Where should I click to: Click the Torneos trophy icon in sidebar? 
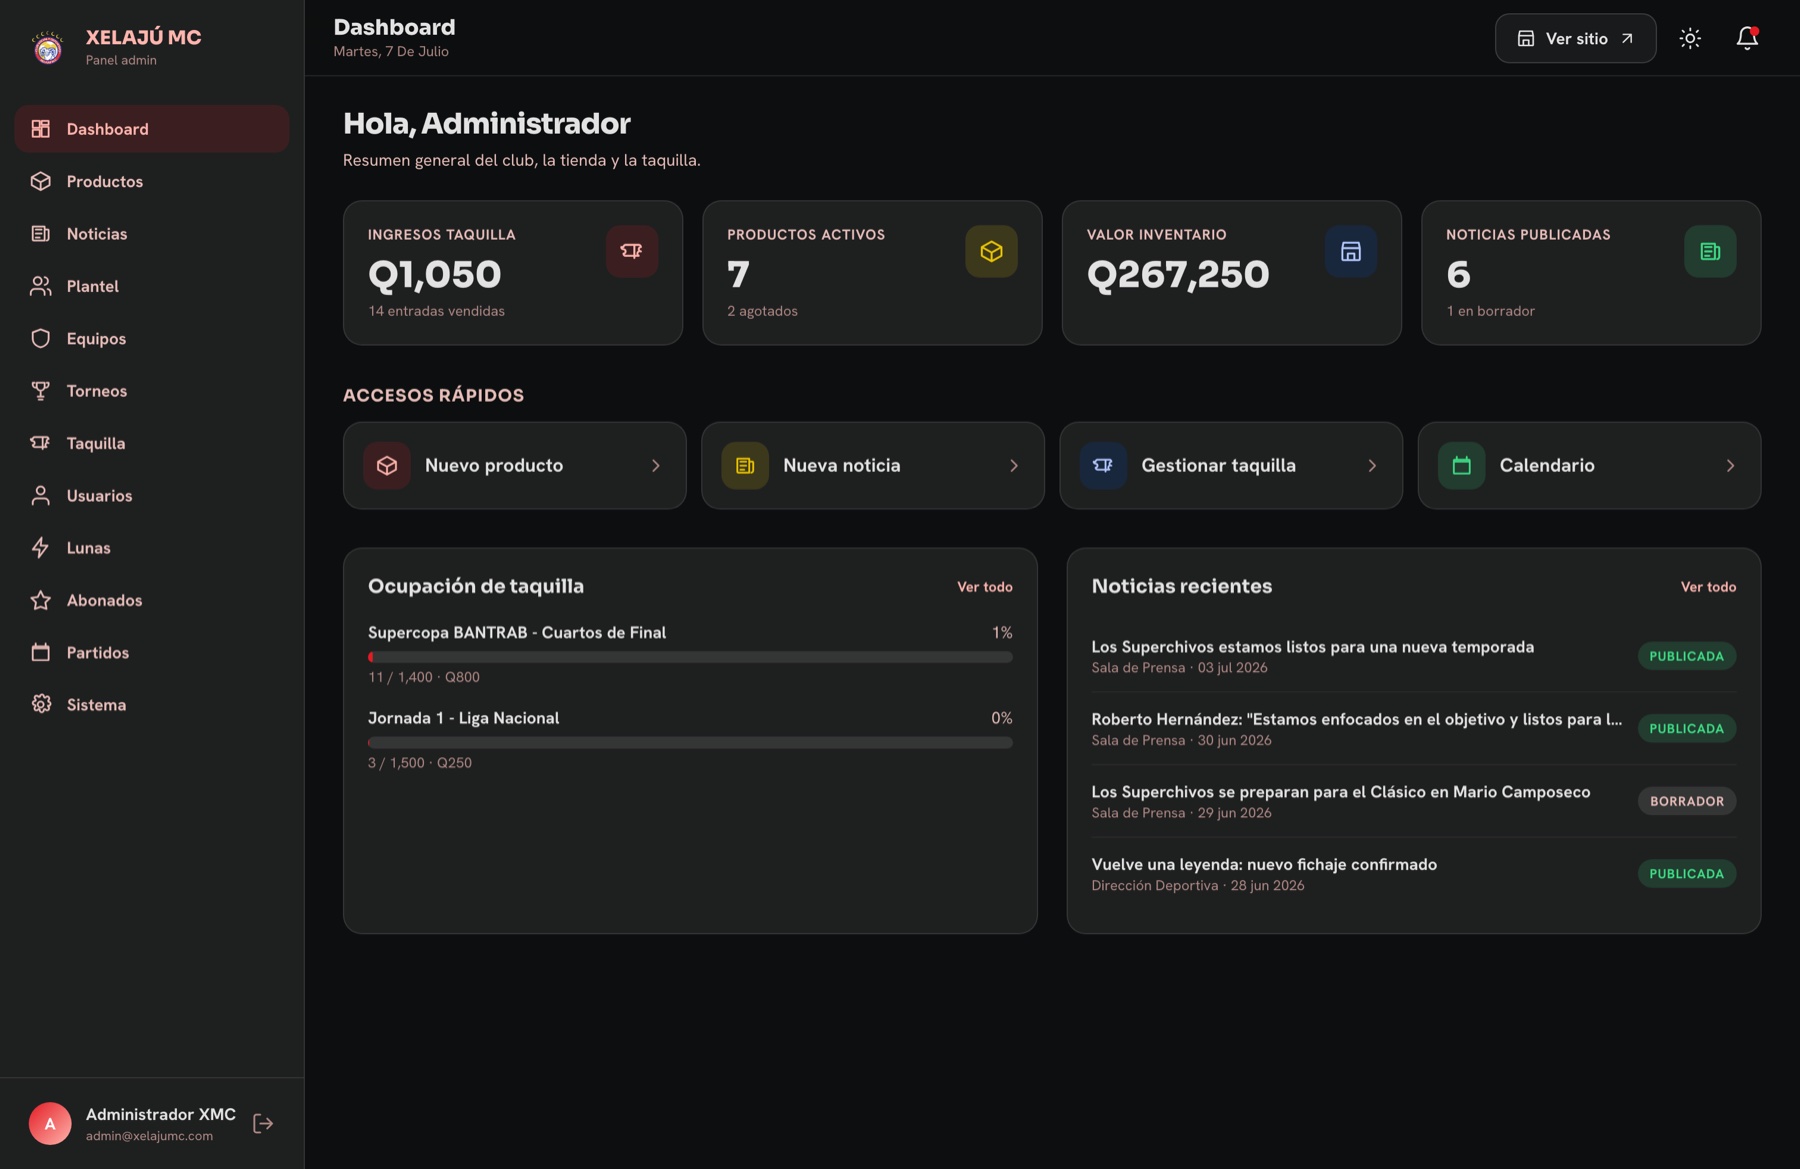(x=41, y=391)
